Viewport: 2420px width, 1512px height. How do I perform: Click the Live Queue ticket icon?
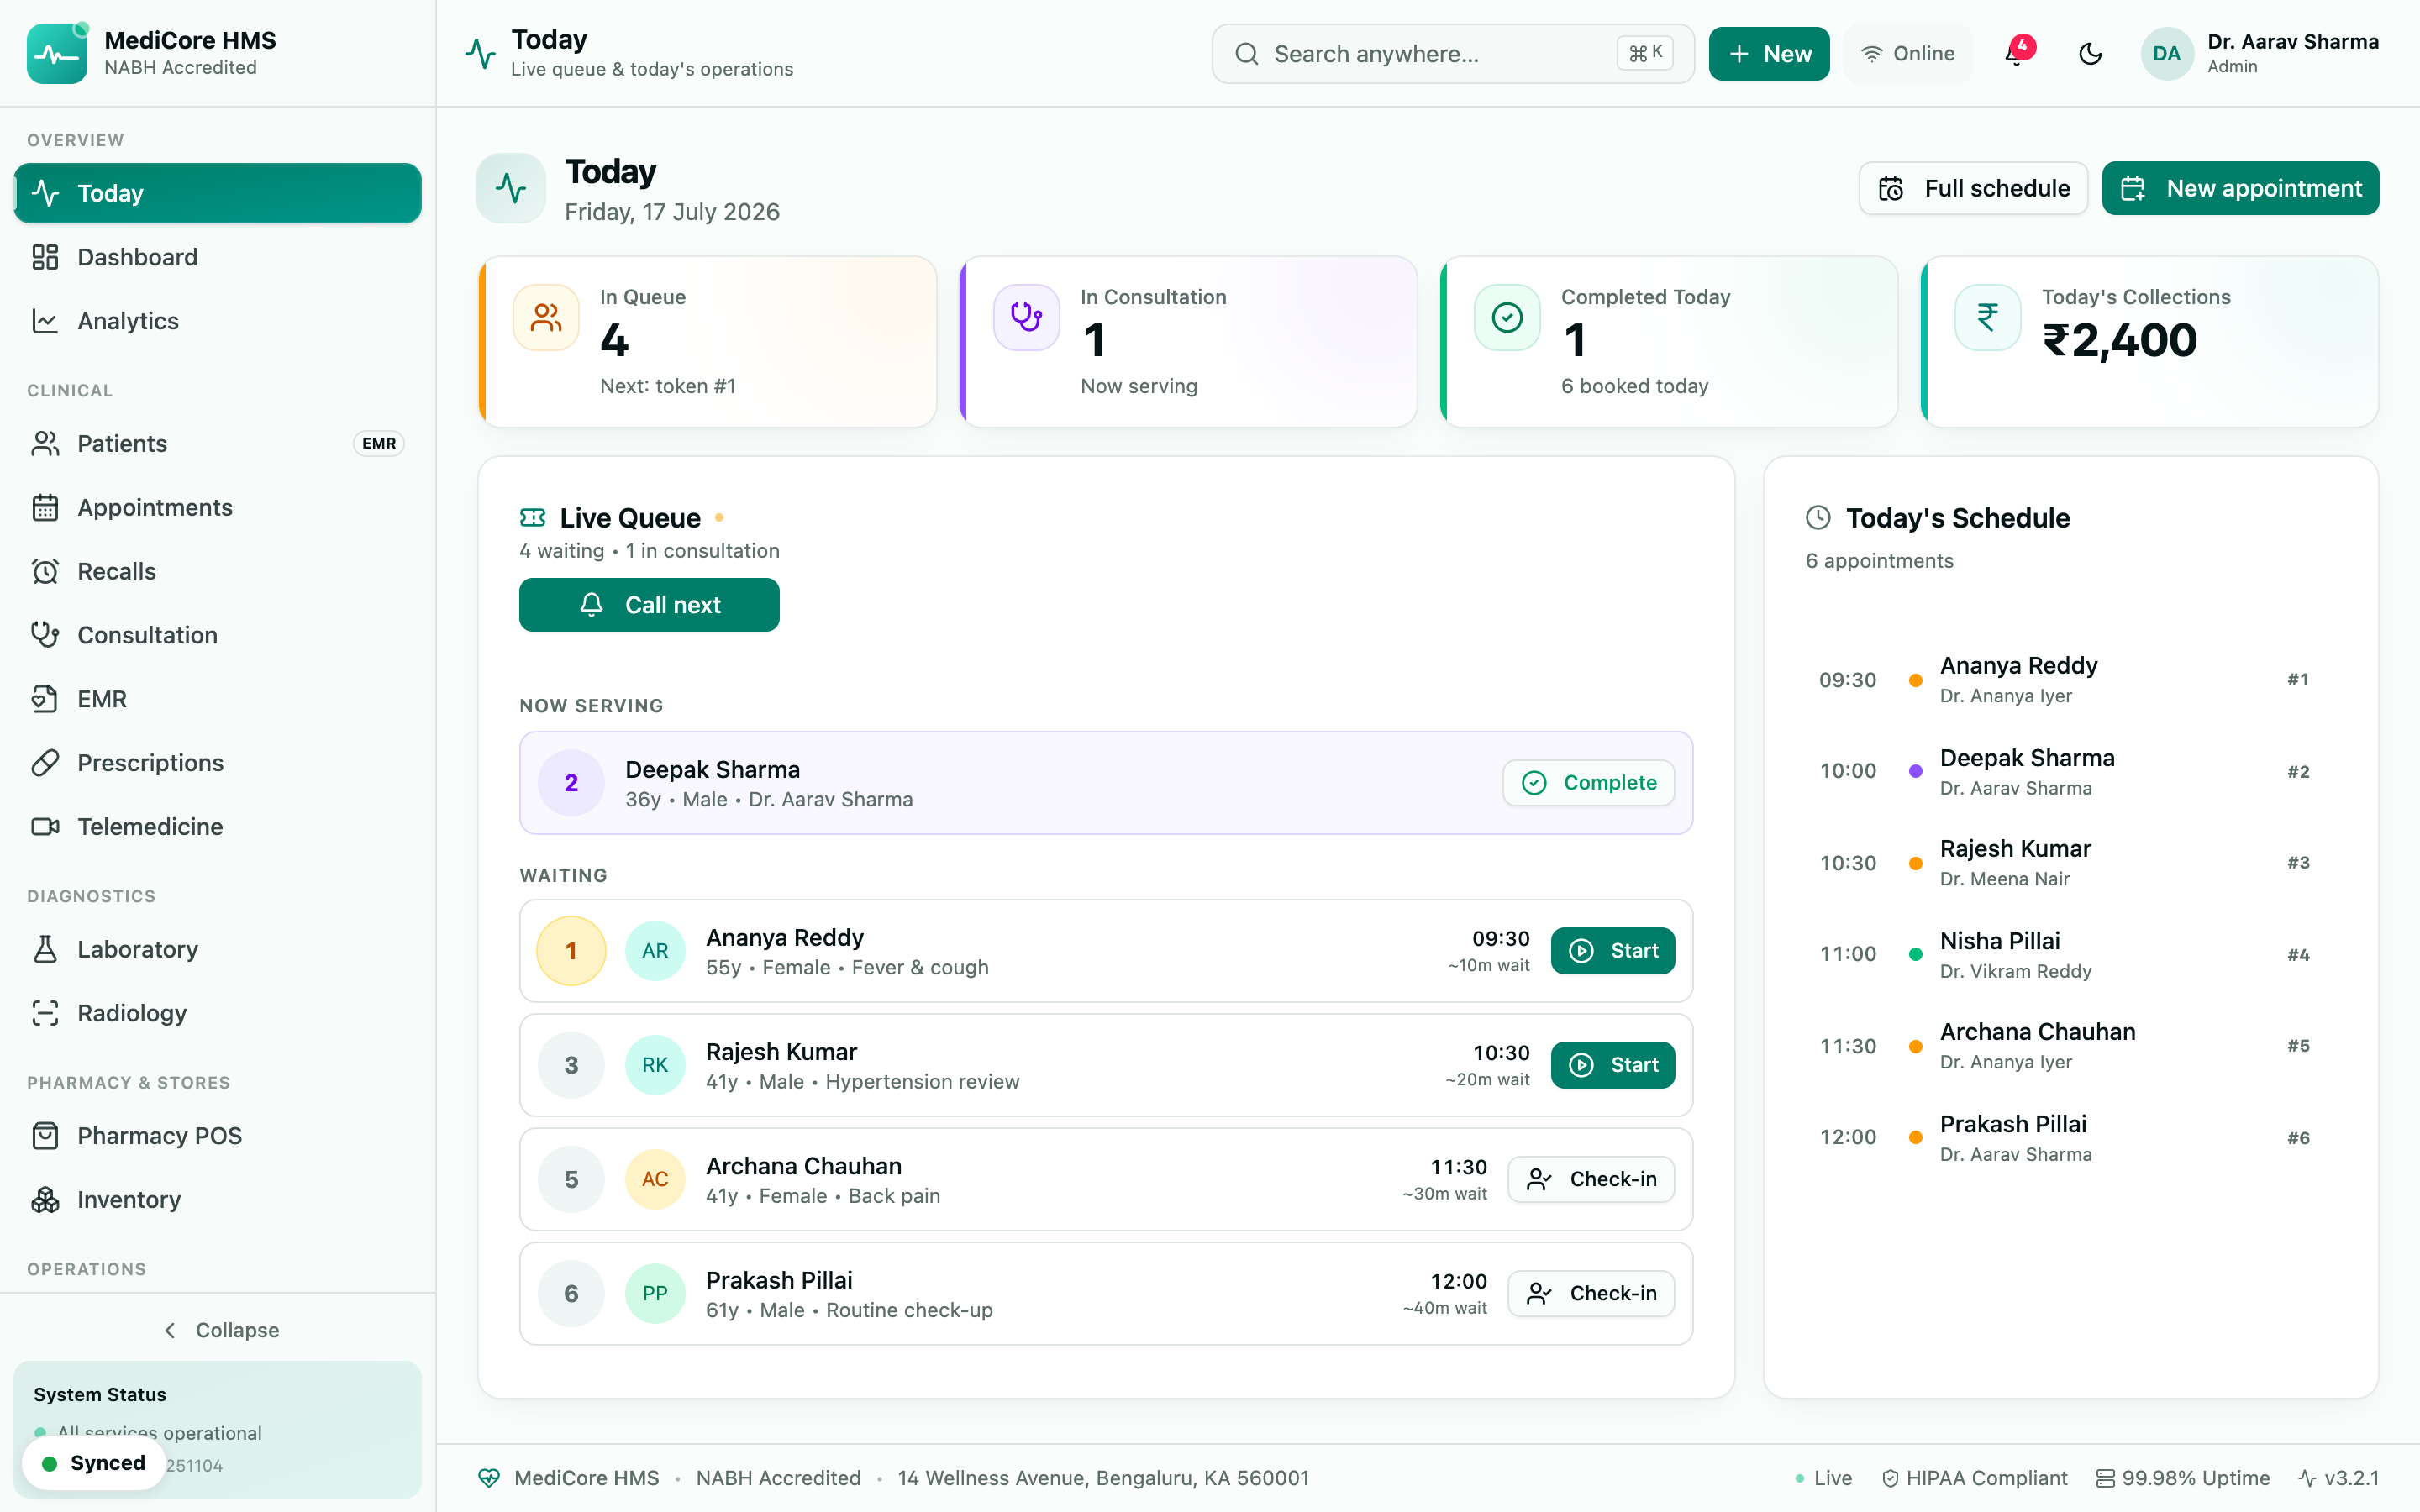click(533, 517)
